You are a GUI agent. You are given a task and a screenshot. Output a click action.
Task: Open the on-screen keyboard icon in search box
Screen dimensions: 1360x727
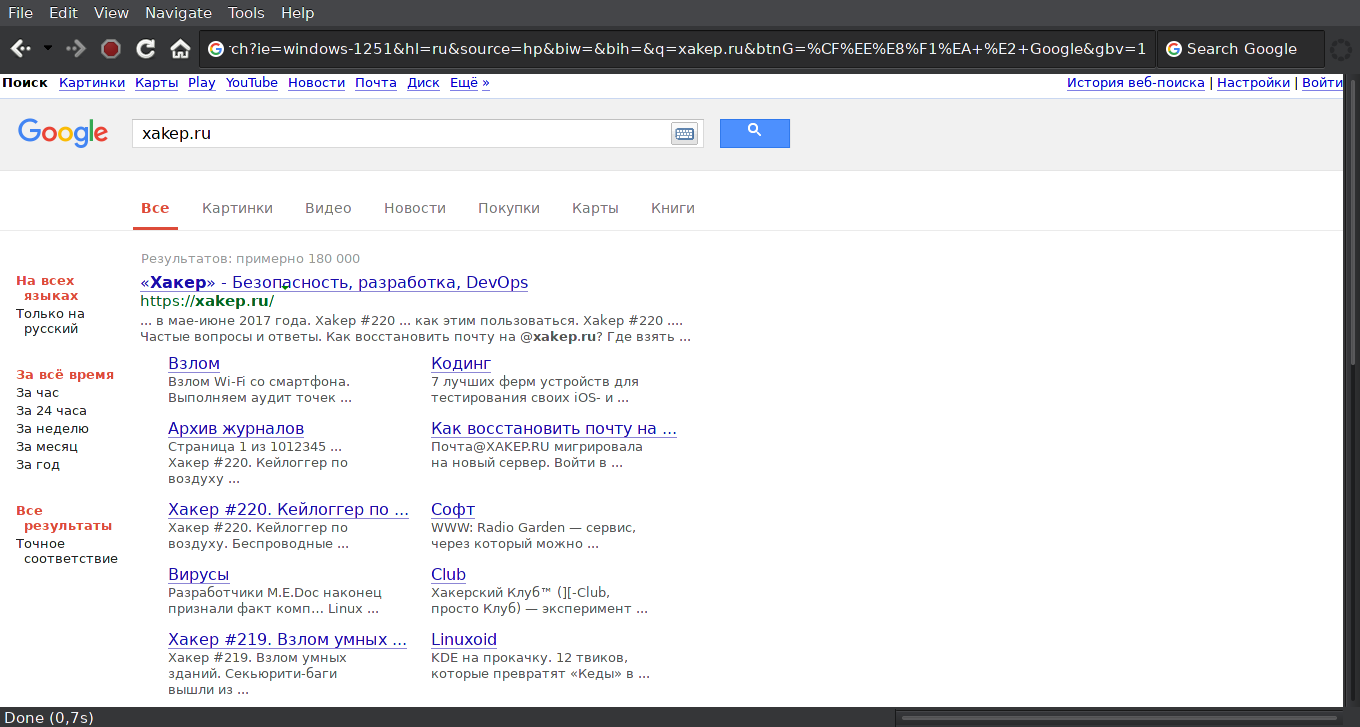pos(684,134)
